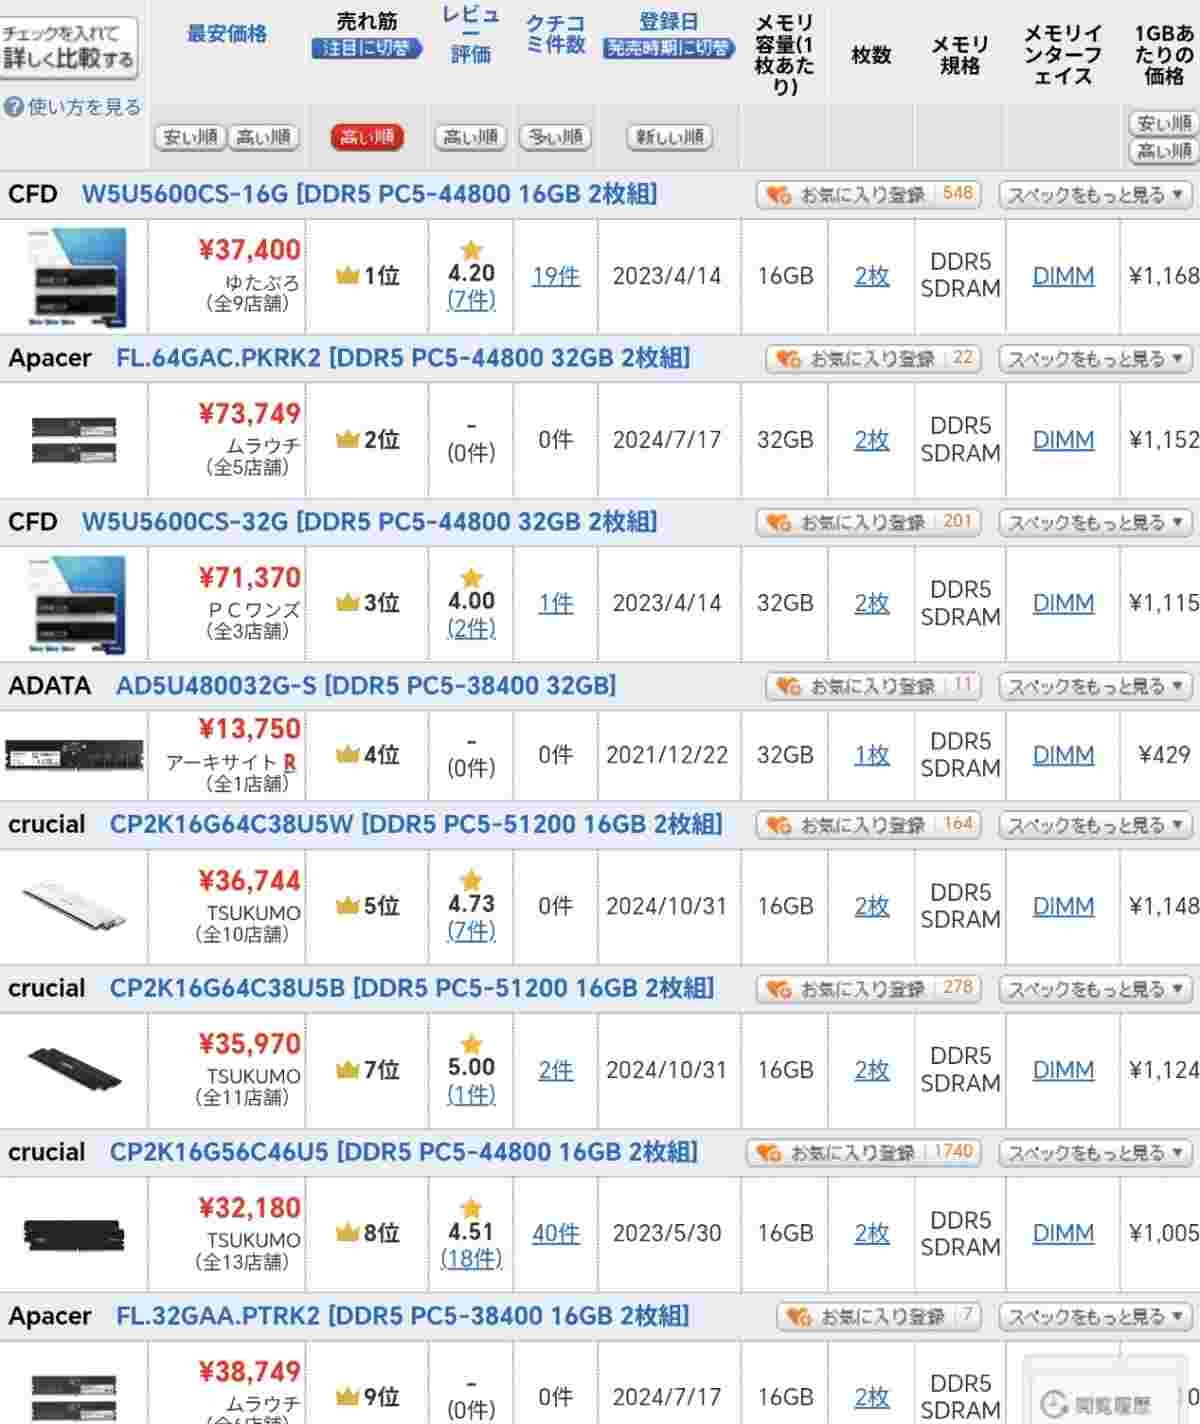Expand スペックをもっと見る for crucial CP2K16G64C38U5B
1200x1424 pixels.
1095,988
